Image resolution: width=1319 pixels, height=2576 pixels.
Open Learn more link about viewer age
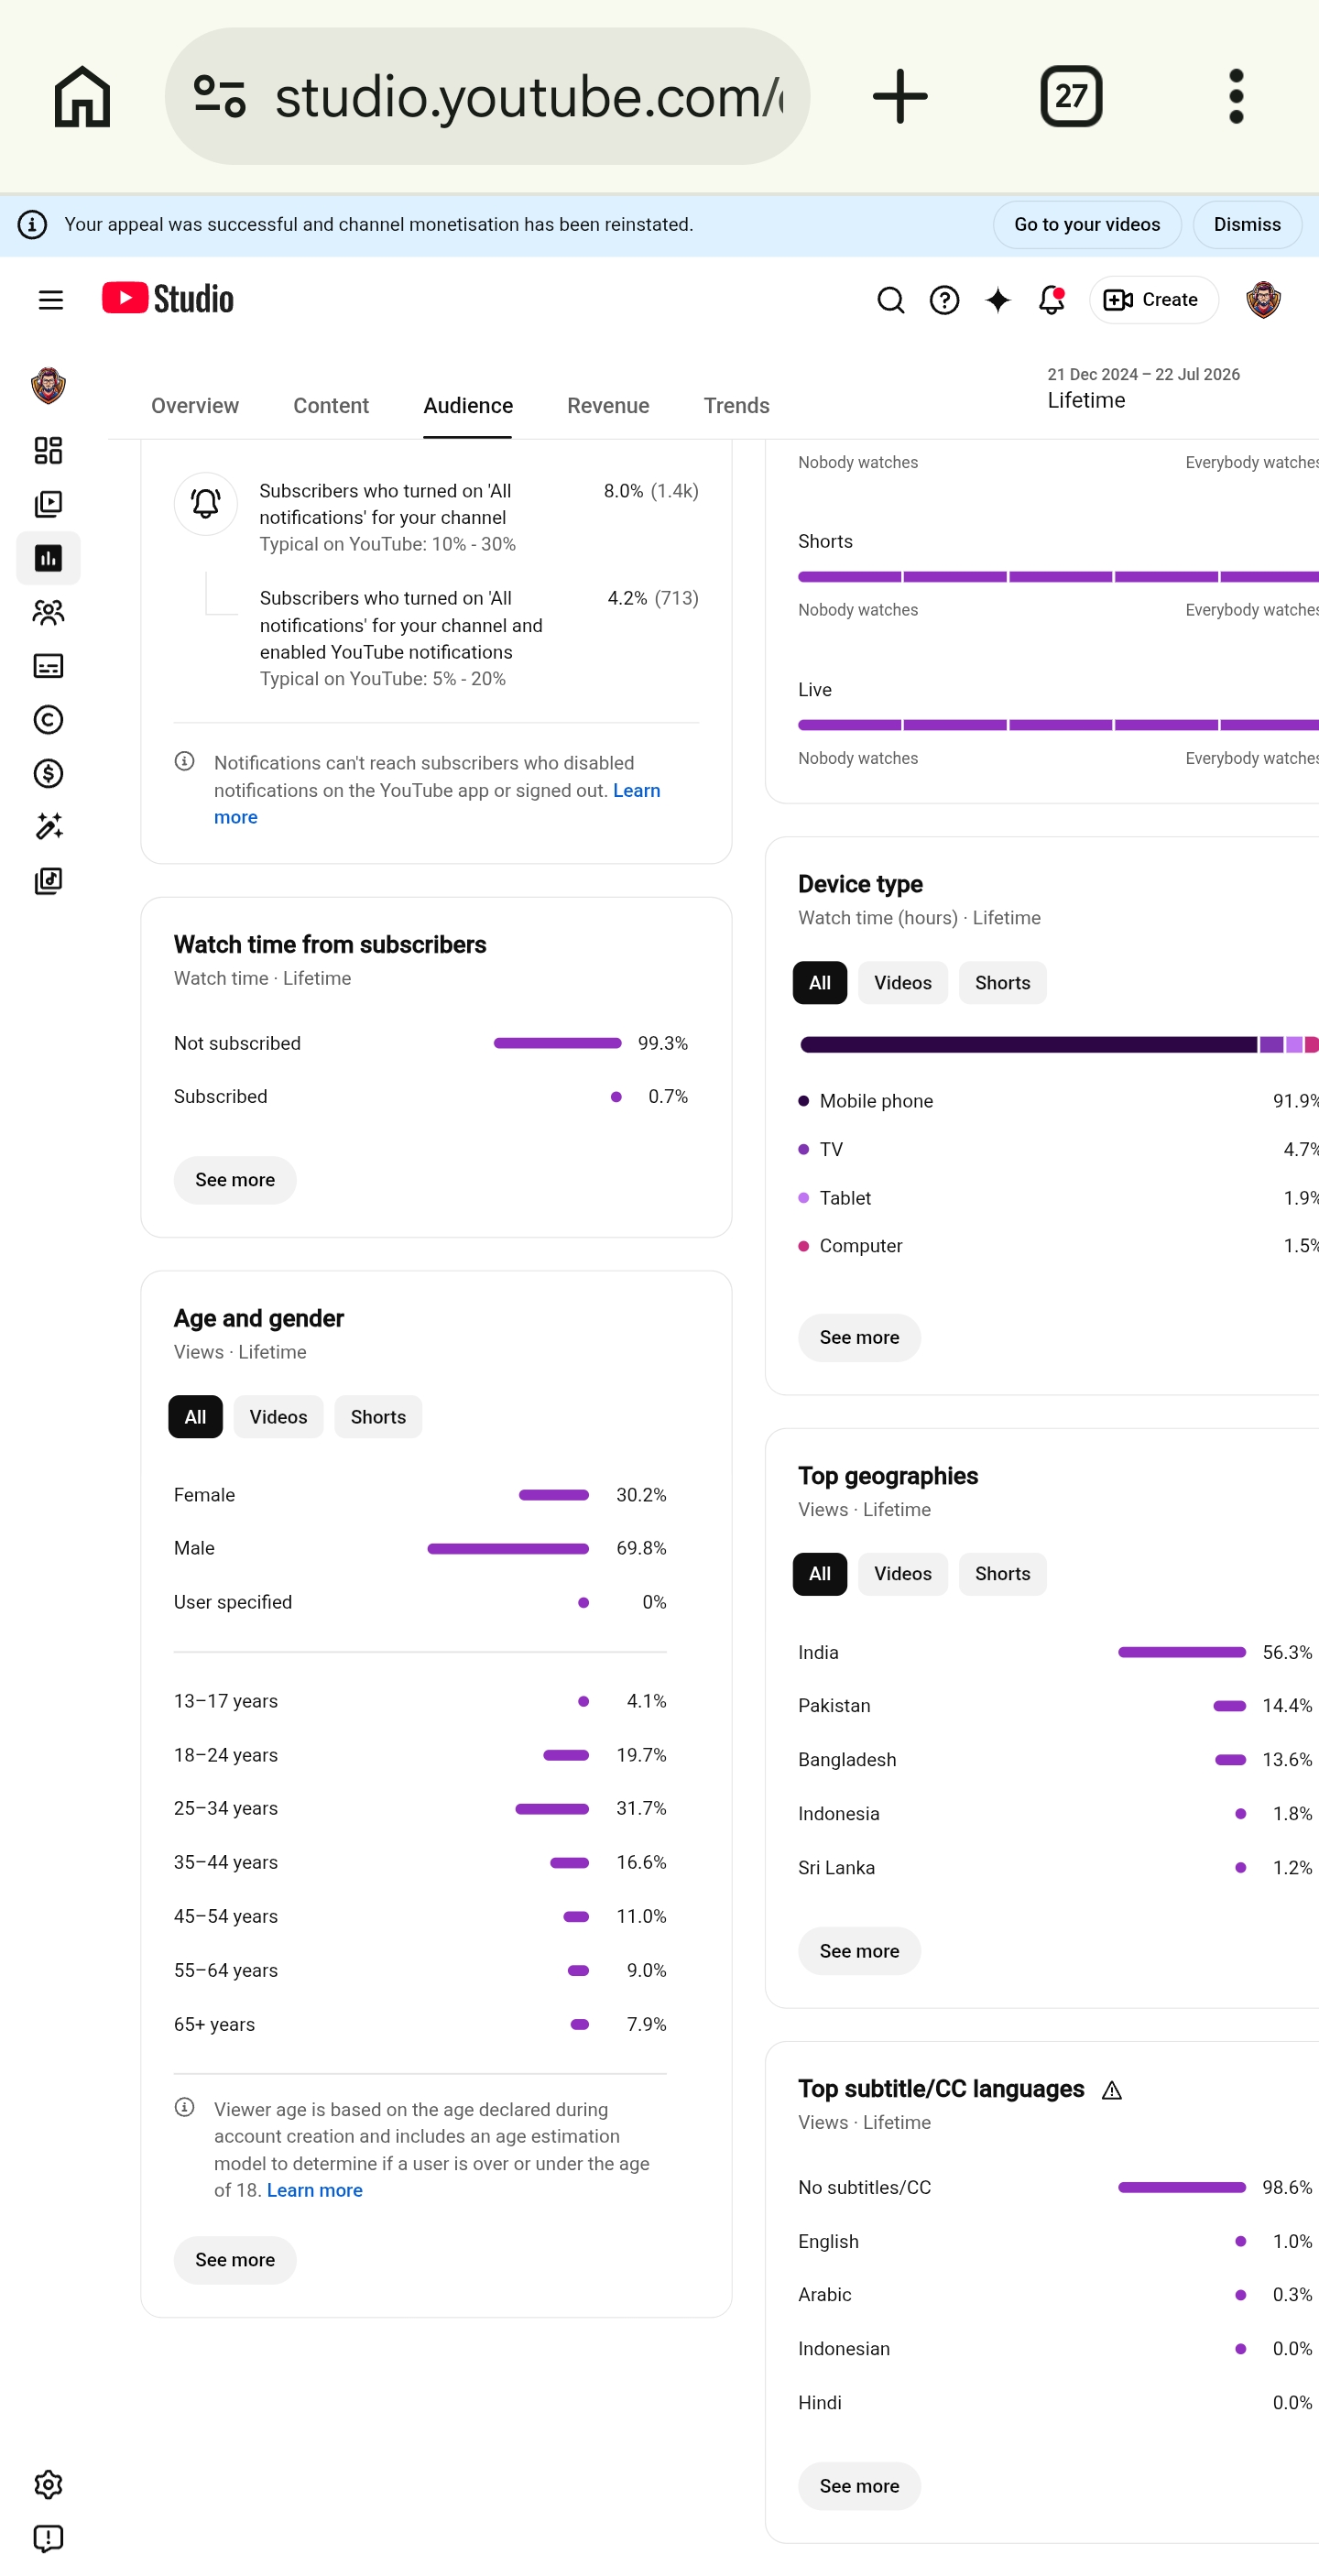point(315,2190)
